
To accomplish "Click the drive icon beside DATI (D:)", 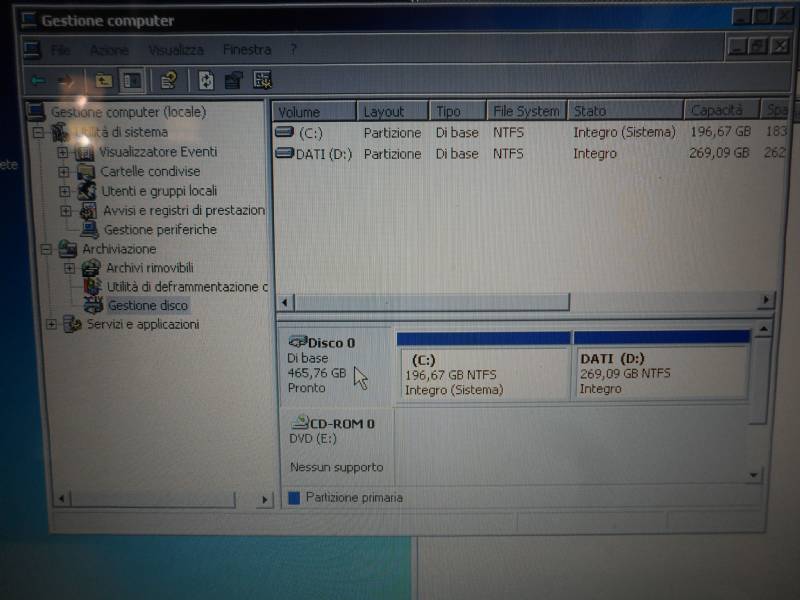I will click(285, 153).
